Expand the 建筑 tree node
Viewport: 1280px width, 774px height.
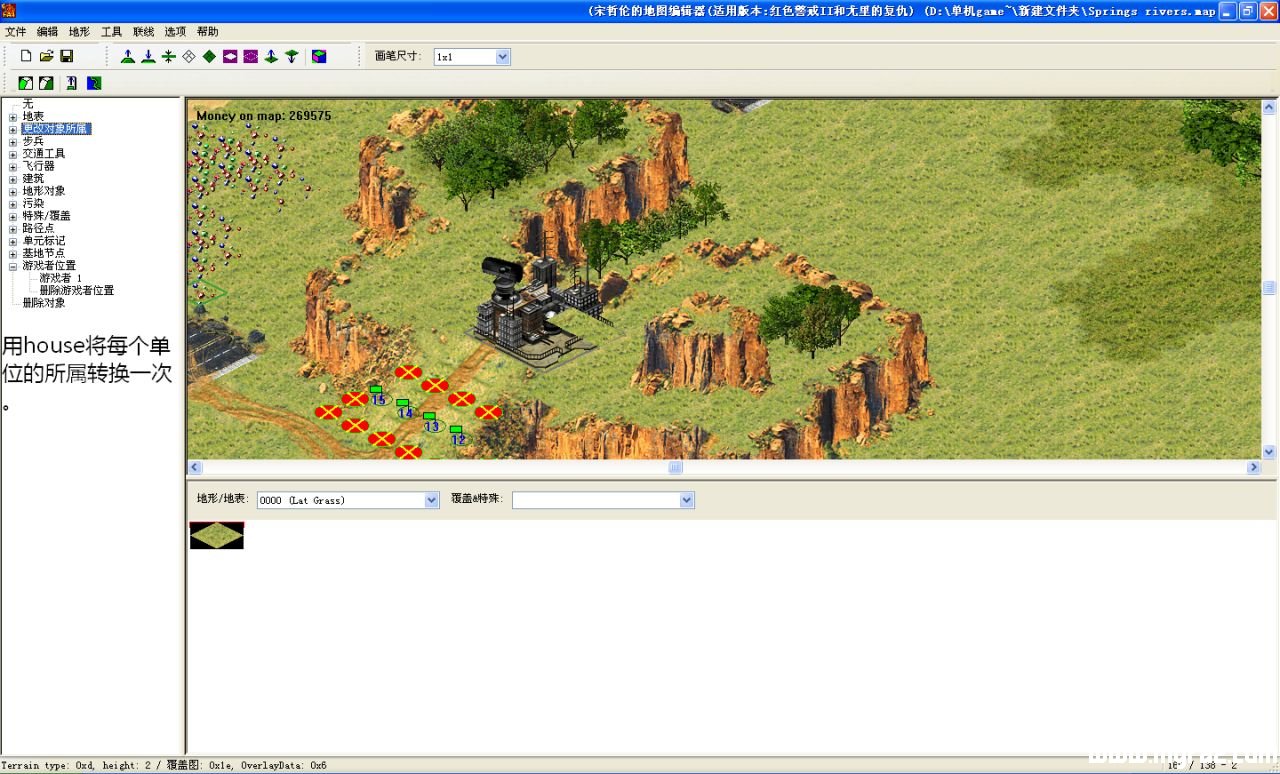click(x=13, y=179)
